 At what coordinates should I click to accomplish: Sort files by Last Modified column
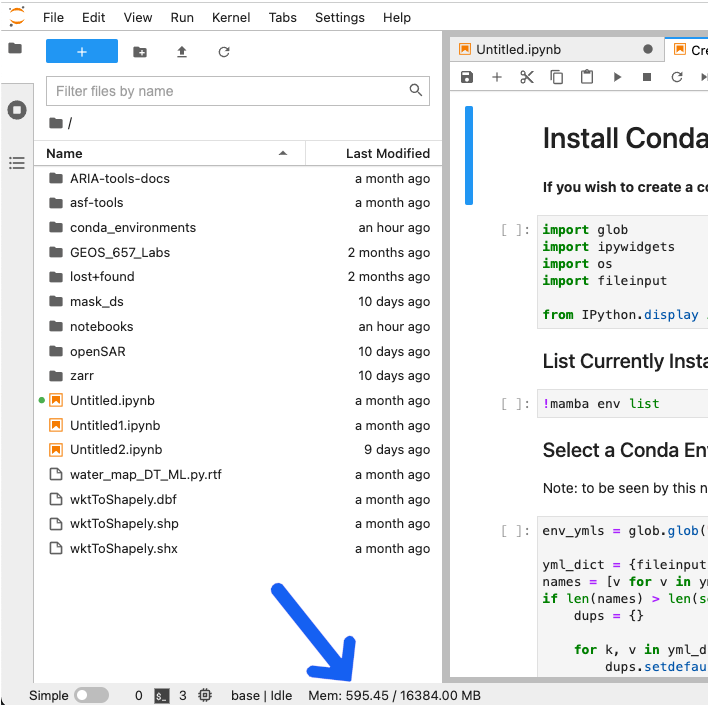387,153
